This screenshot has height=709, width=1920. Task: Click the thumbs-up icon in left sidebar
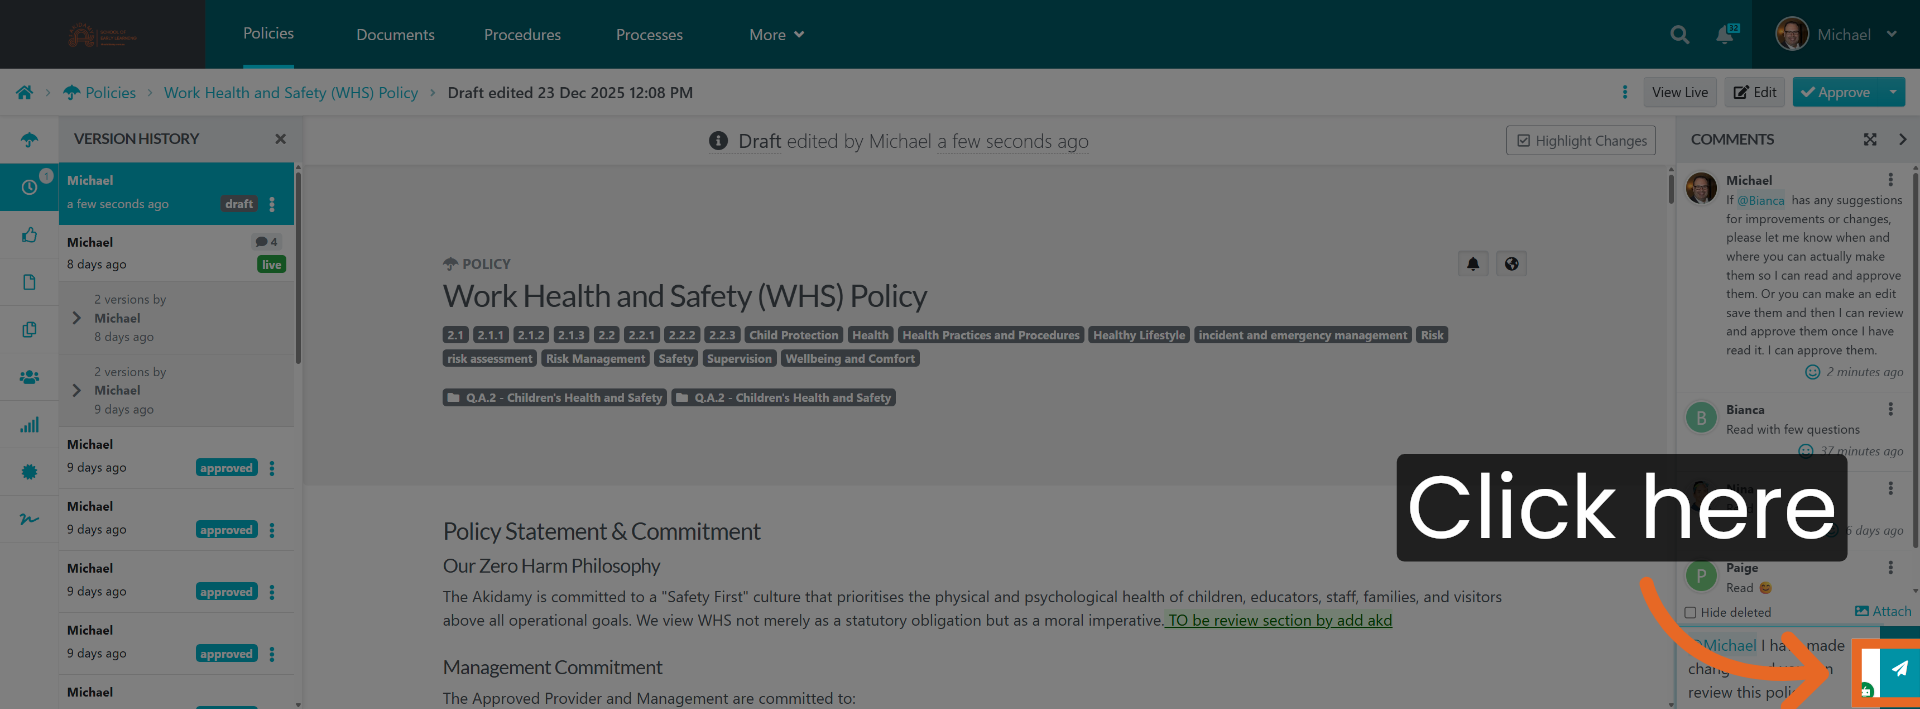tap(29, 235)
